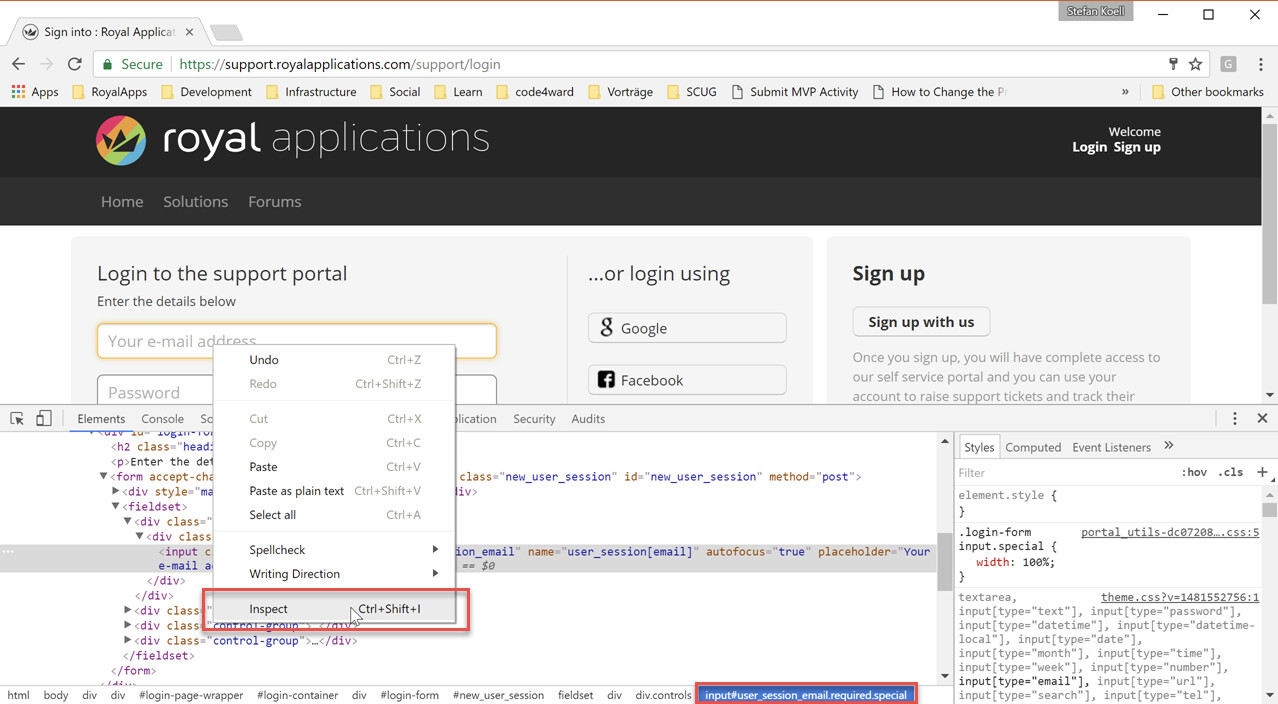Bookmark page with the star icon

point(1195,64)
